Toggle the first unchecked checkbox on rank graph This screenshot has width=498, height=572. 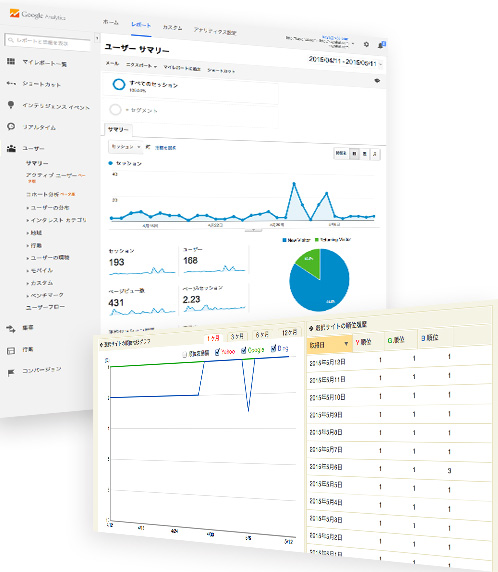(x=184, y=354)
